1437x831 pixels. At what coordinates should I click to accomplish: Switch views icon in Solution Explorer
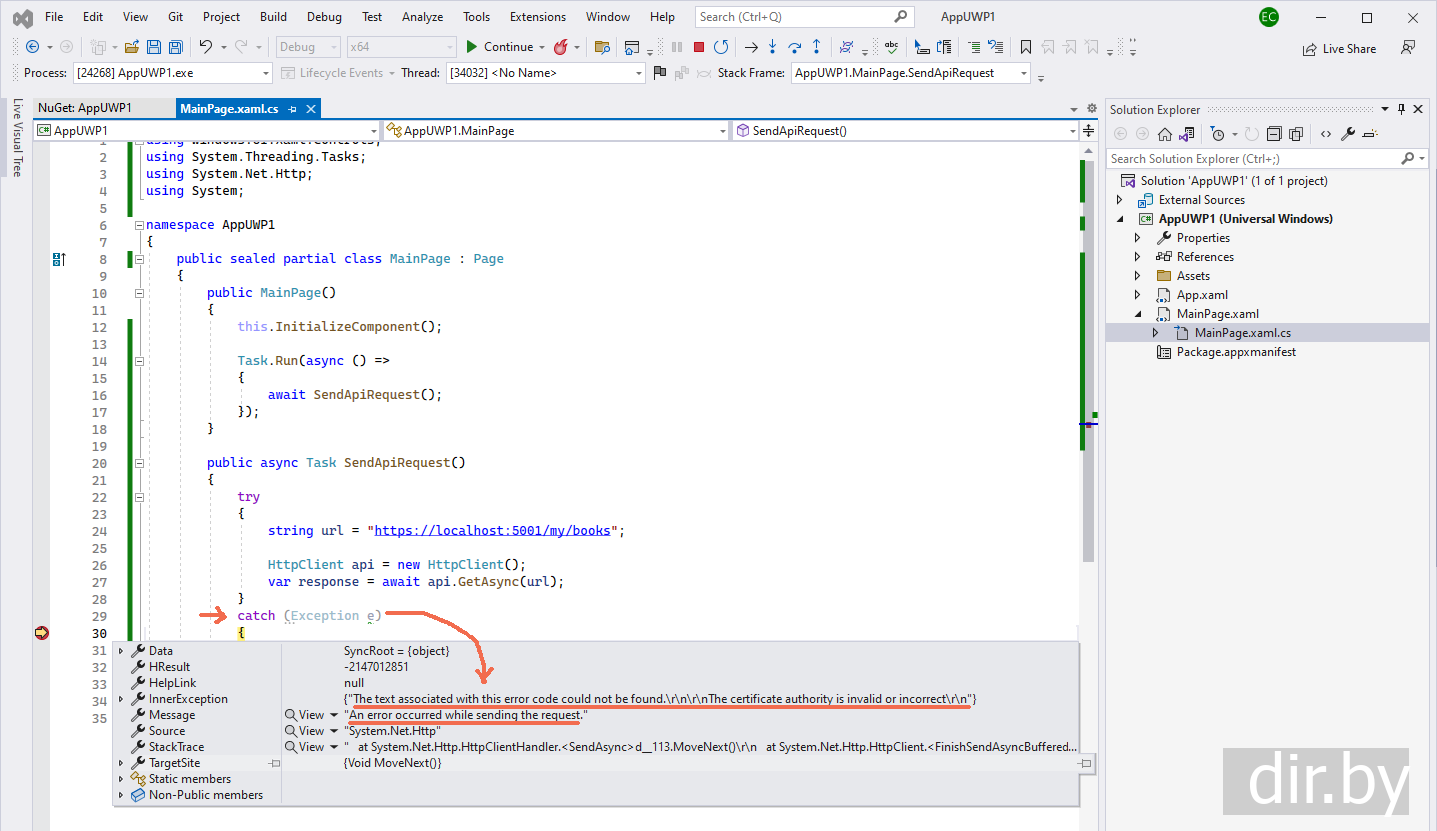pyautogui.click(x=1187, y=134)
